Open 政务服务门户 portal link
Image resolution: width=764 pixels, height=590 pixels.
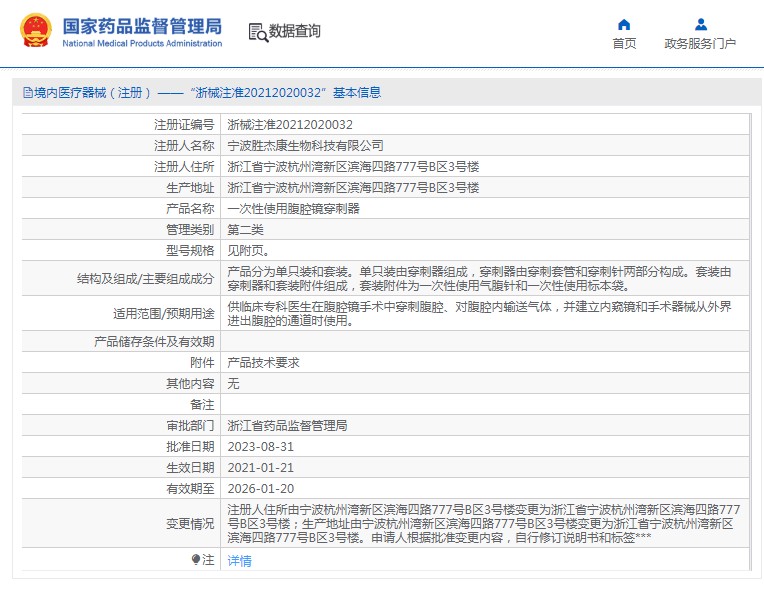pos(700,44)
